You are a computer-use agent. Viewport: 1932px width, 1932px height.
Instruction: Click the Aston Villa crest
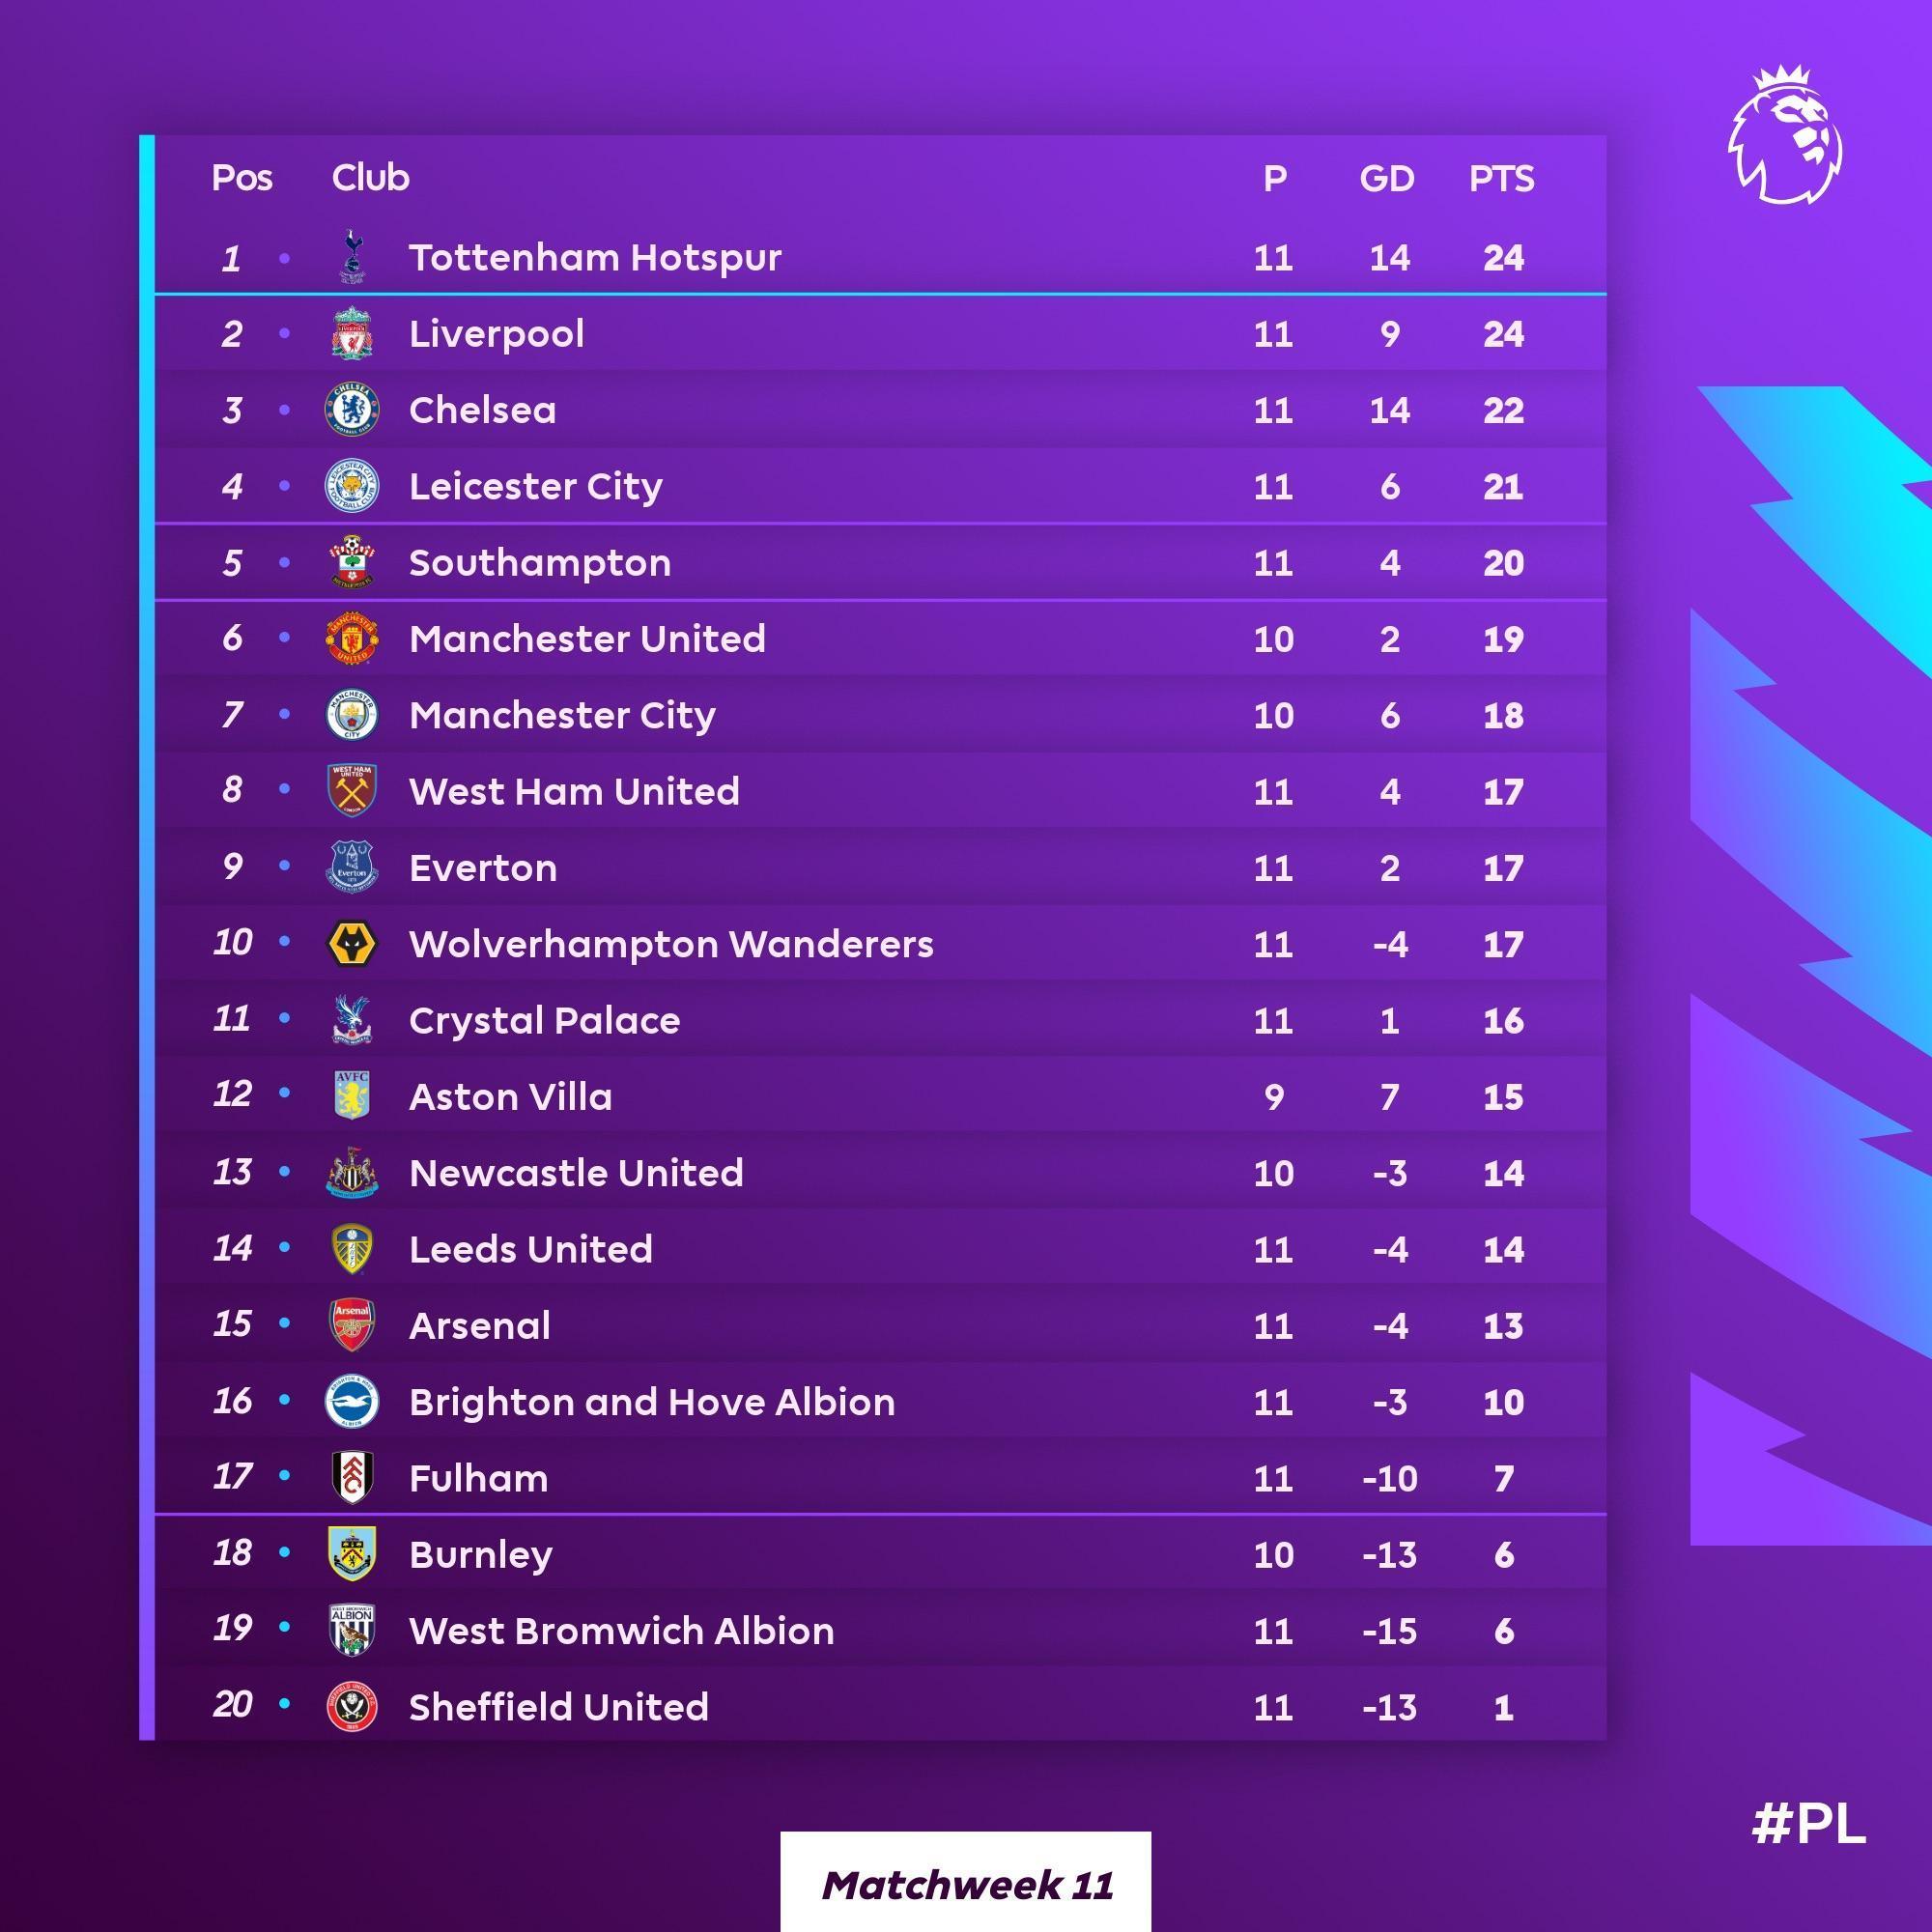352,1096
